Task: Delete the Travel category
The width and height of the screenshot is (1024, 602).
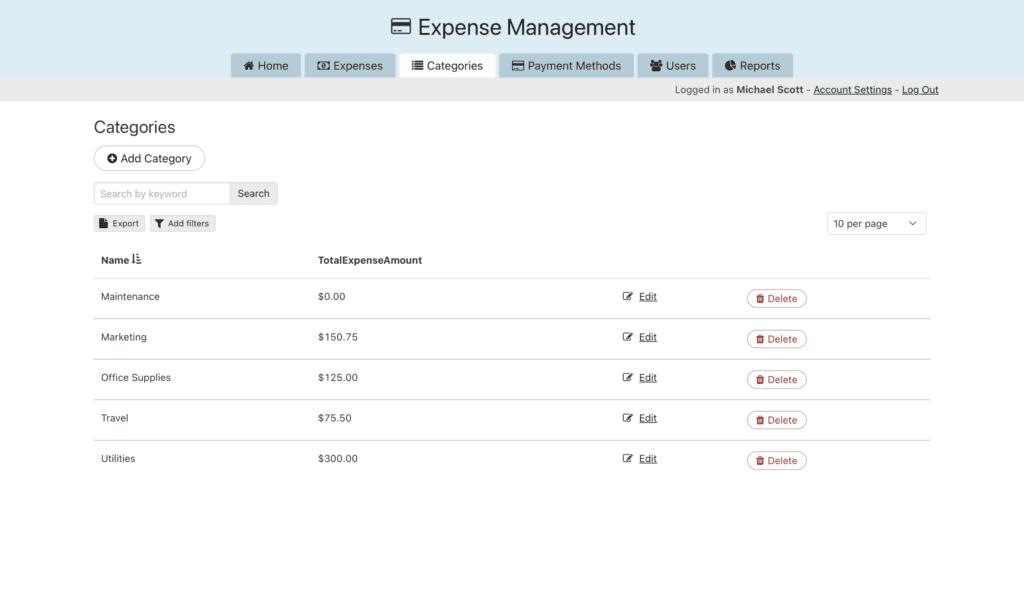Action: click(776, 420)
